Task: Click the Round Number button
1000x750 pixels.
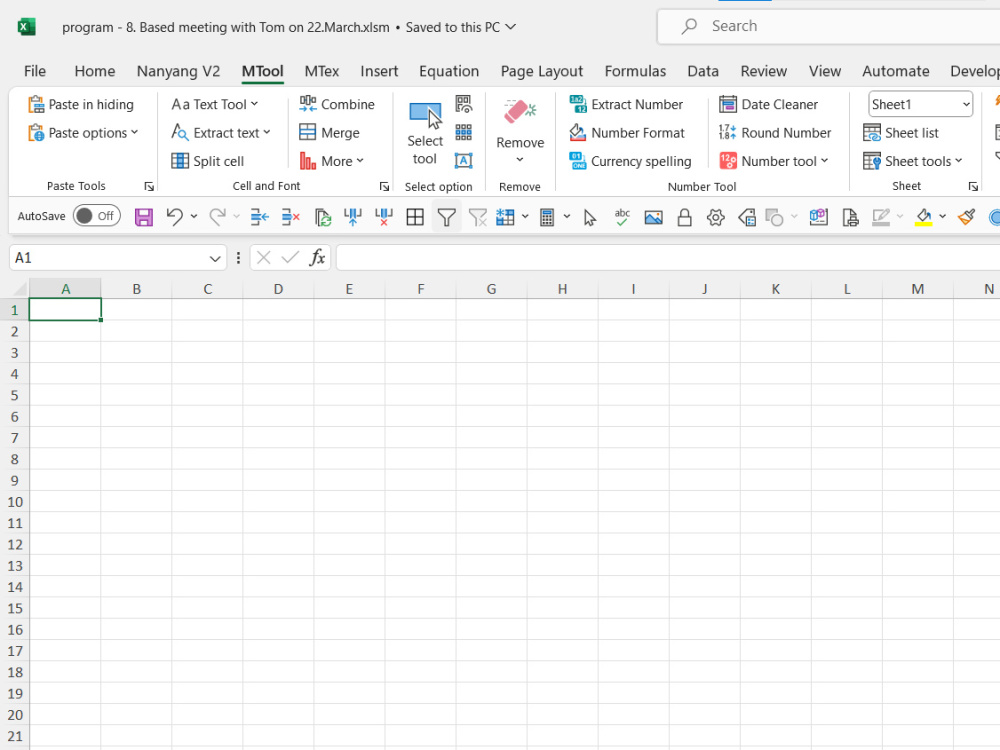Action: 775,133
